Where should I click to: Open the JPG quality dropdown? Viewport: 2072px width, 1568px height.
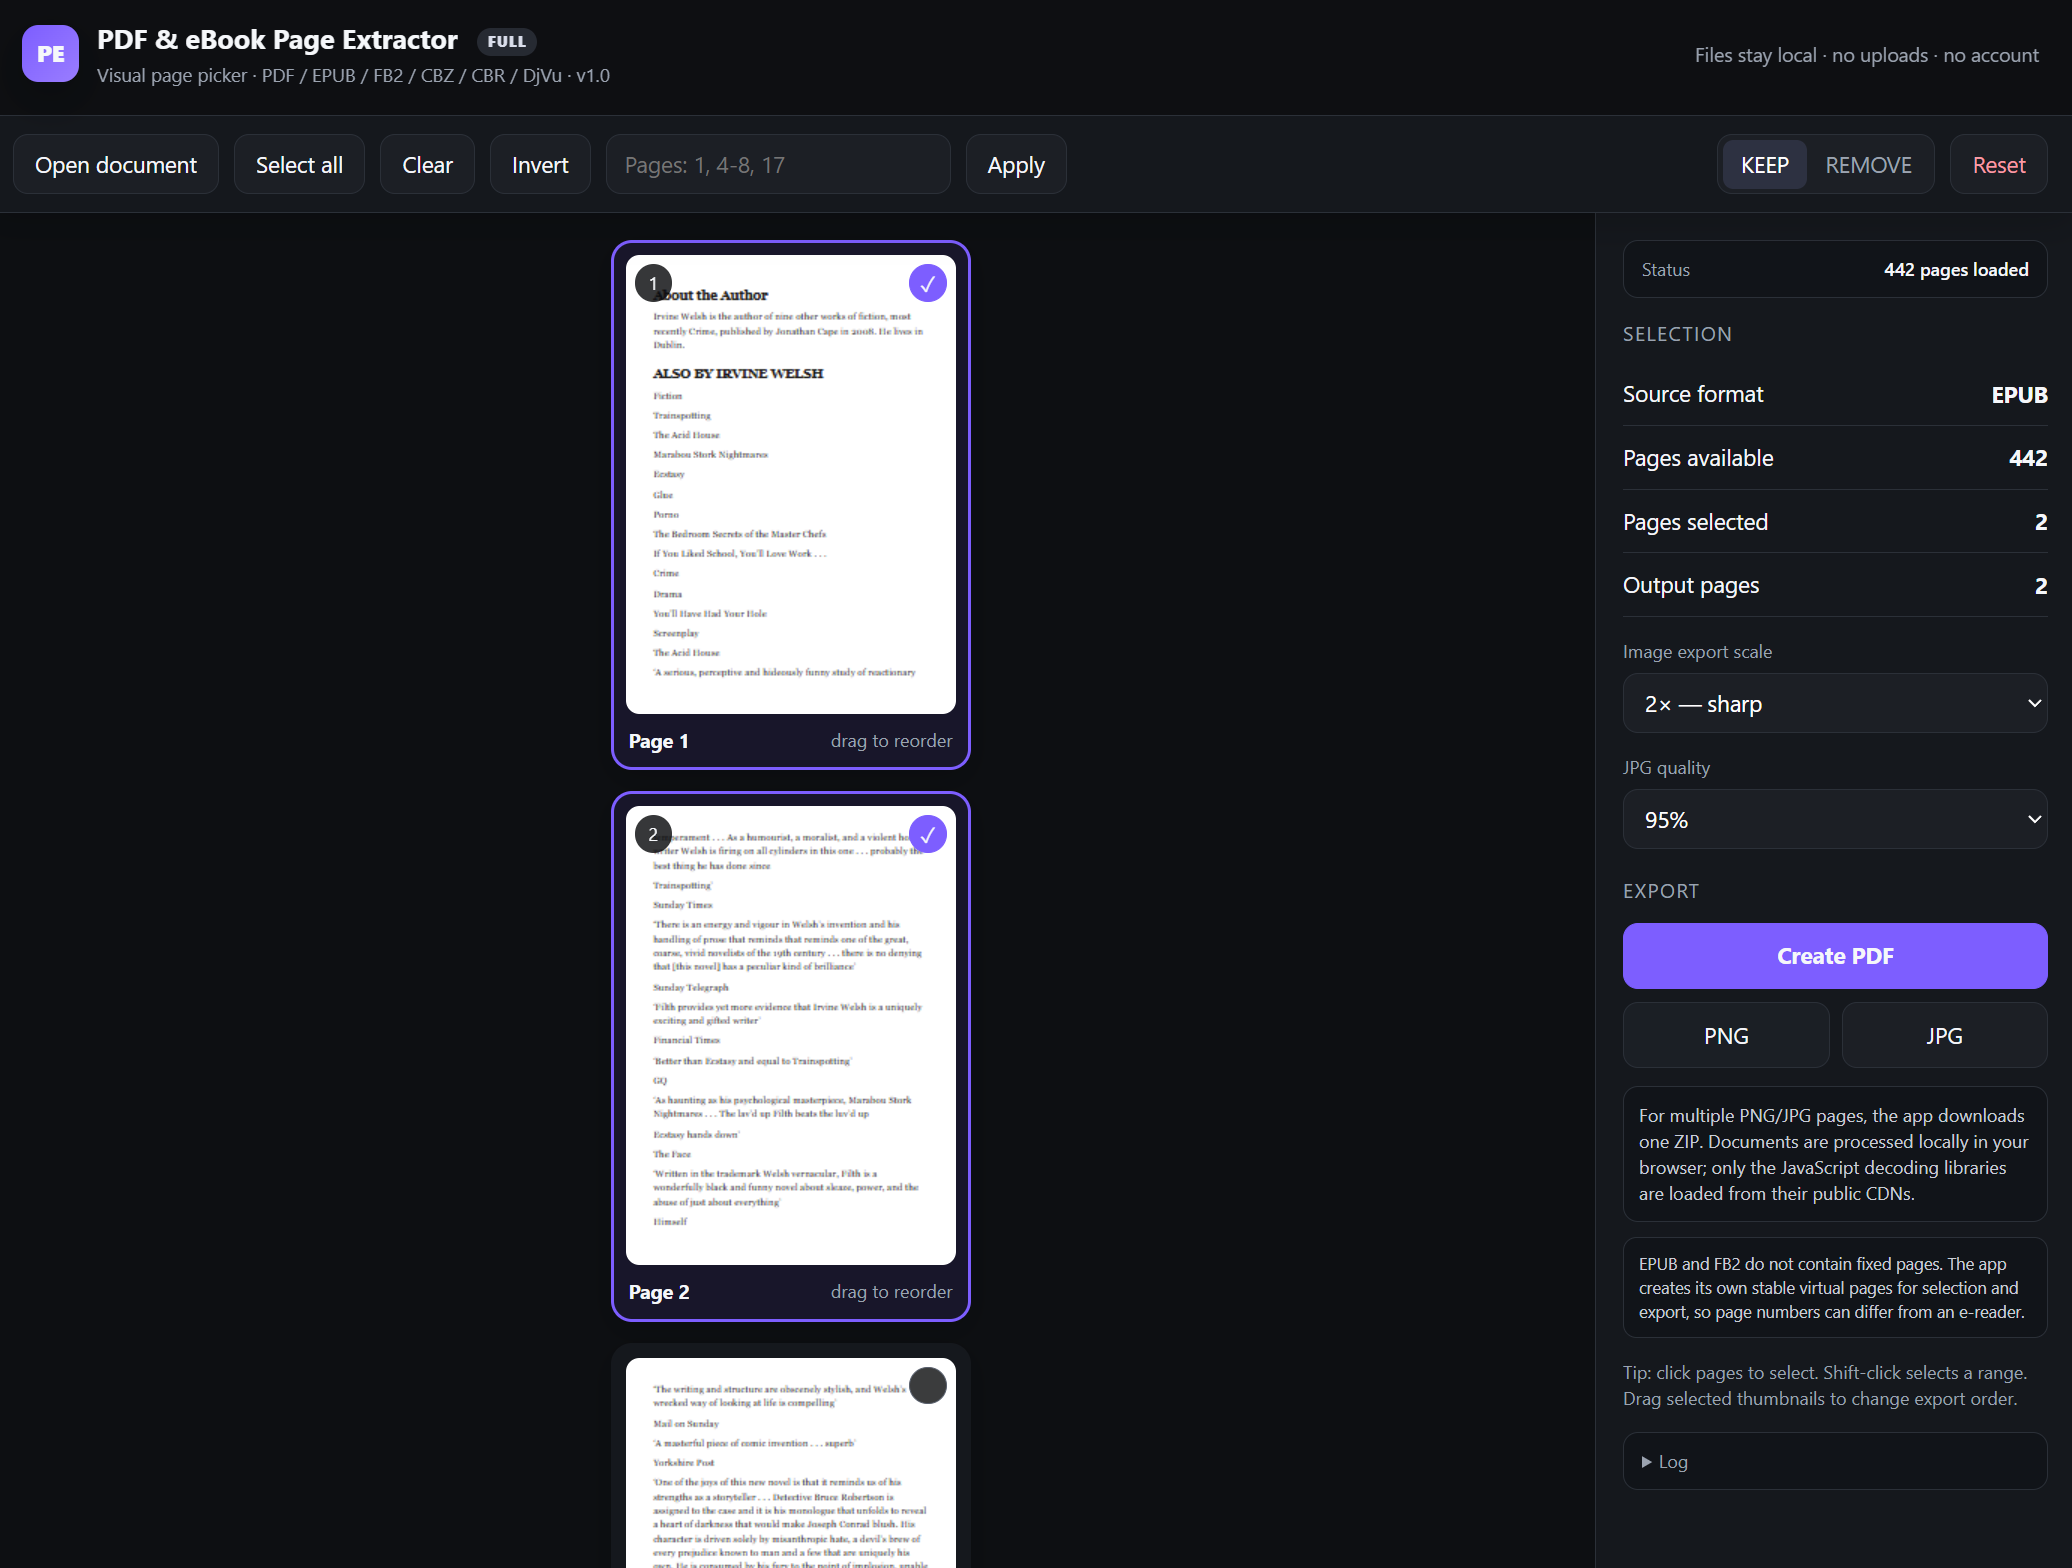pos(1834,820)
